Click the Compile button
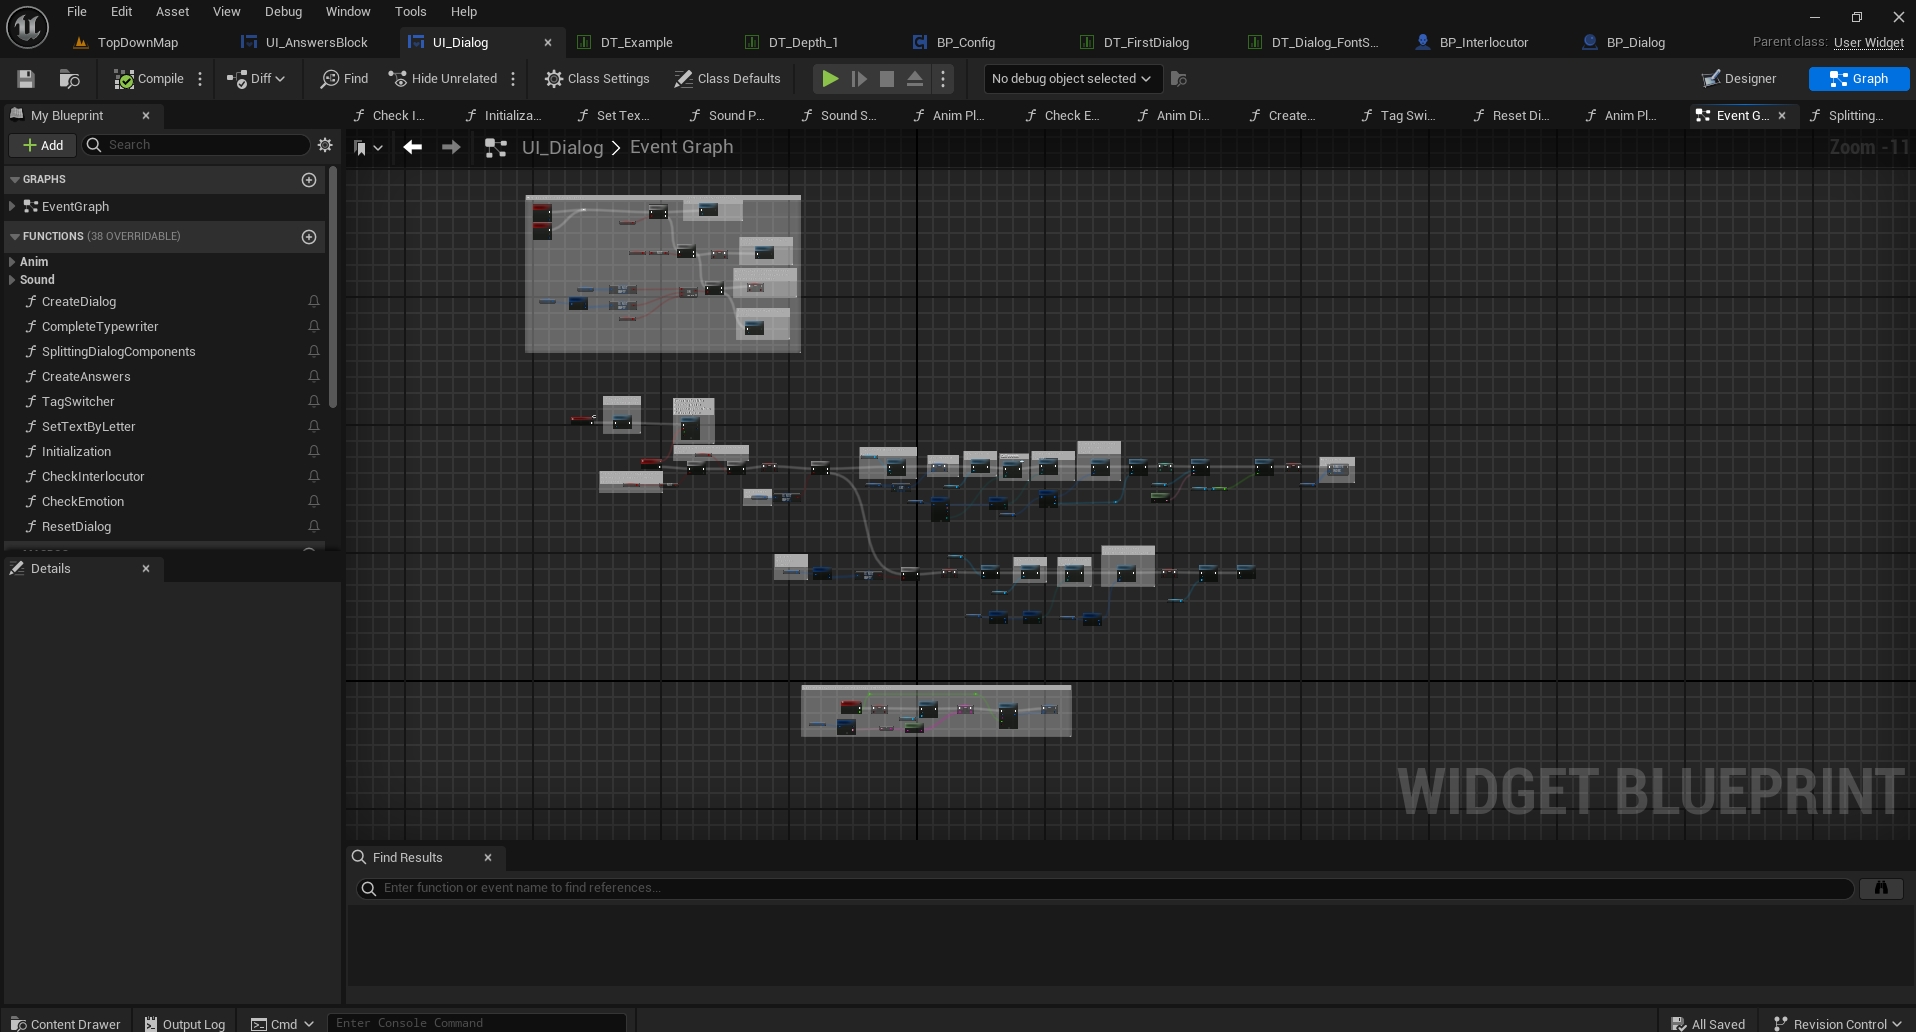1916x1032 pixels. tap(149, 79)
